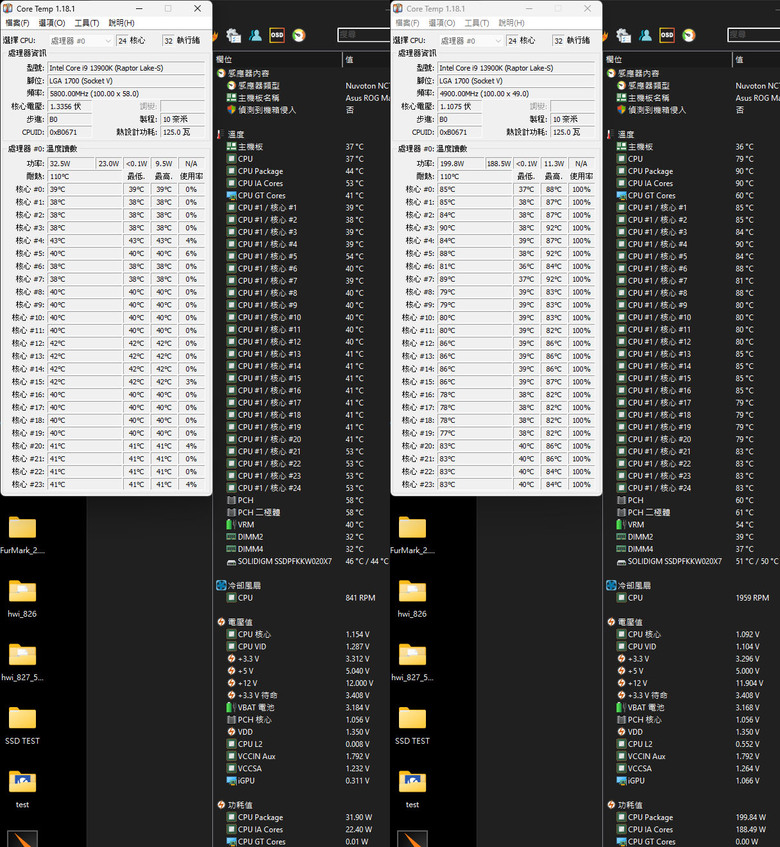Open the gear-and-checklist icon in 841 RPM sensor toolbar
The width and height of the screenshot is (780, 847).
coord(234,35)
